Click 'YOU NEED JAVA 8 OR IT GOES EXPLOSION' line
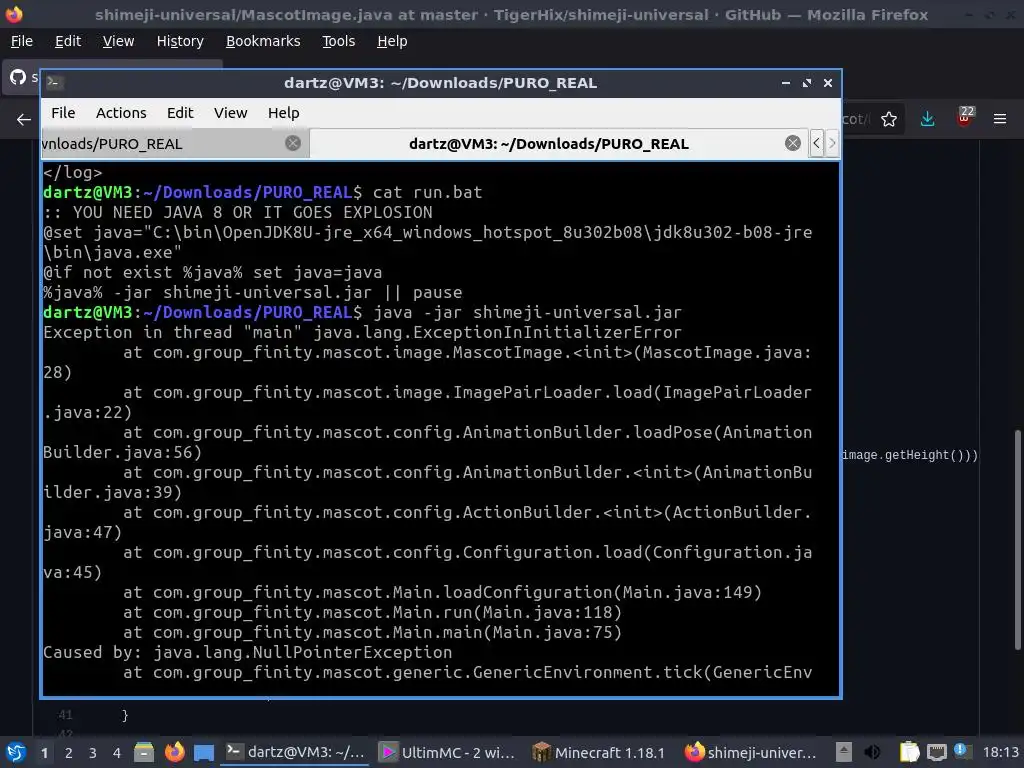Screen dimensions: 1024x768 coord(238,213)
